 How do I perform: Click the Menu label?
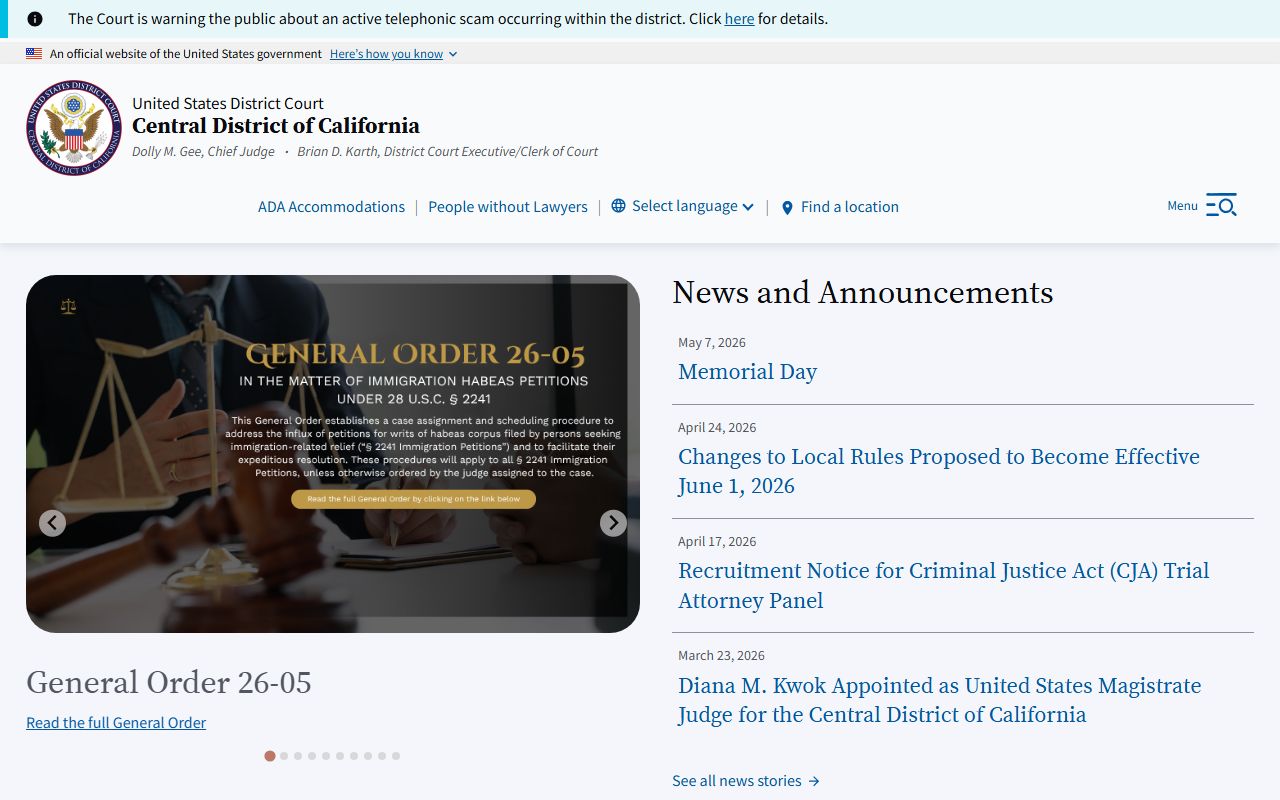pyautogui.click(x=1182, y=206)
